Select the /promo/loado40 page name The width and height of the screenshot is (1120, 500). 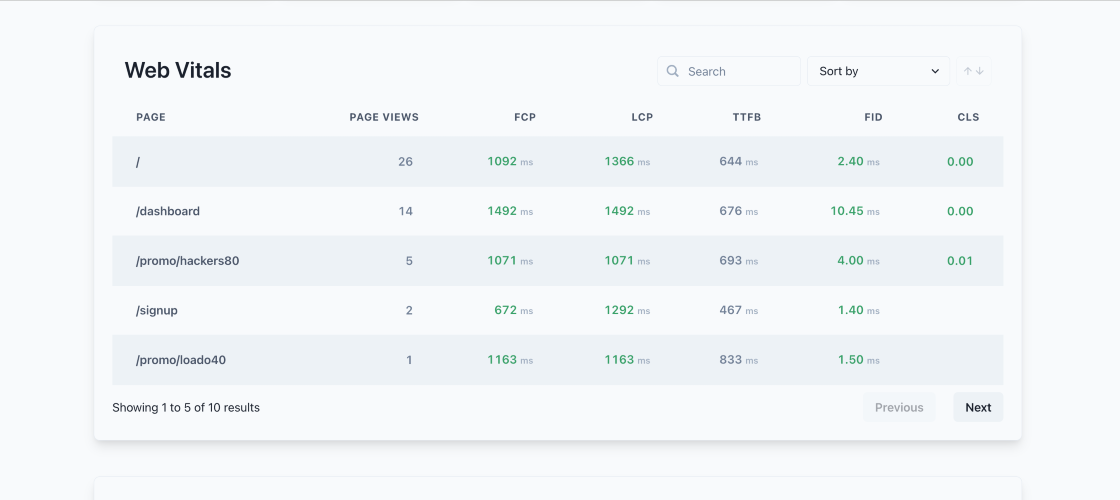click(181, 360)
